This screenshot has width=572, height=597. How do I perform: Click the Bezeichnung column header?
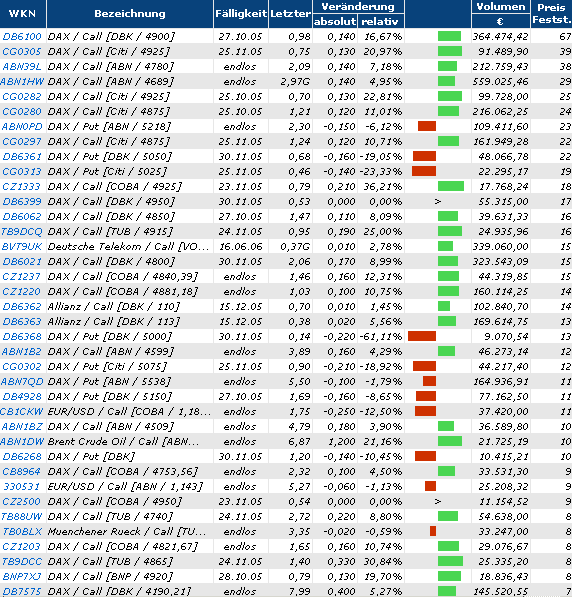130,14
